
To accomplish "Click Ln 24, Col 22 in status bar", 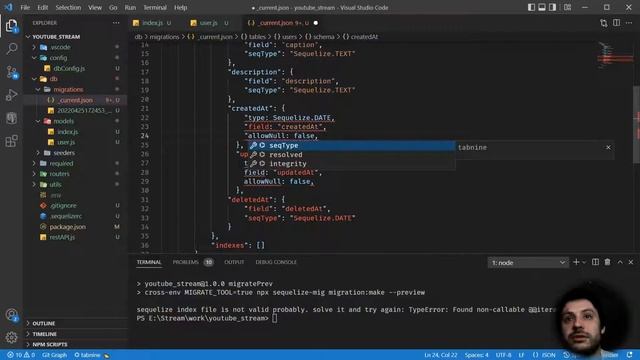I will coord(440,355).
